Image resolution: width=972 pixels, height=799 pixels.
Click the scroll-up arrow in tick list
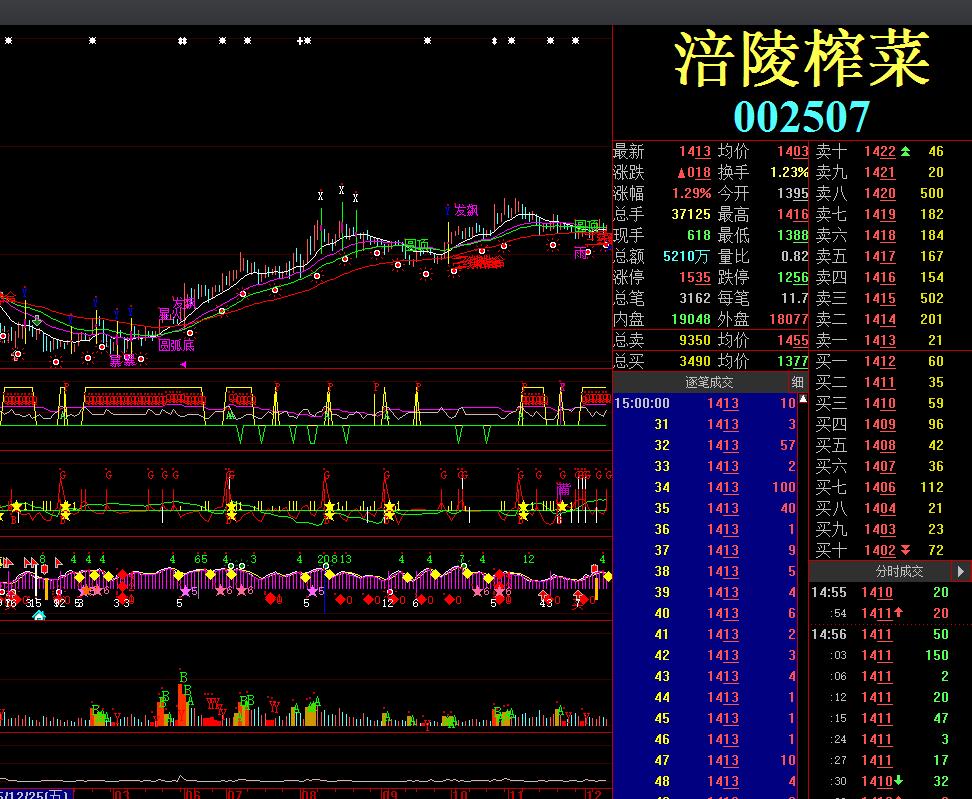pyautogui.click(x=802, y=400)
